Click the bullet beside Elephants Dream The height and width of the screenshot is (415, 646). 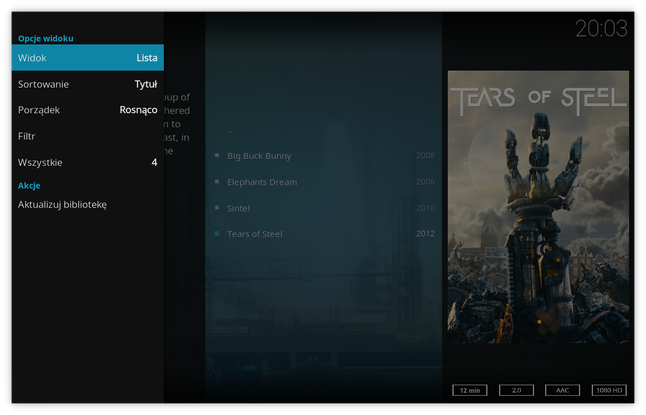(x=217, y=181)
